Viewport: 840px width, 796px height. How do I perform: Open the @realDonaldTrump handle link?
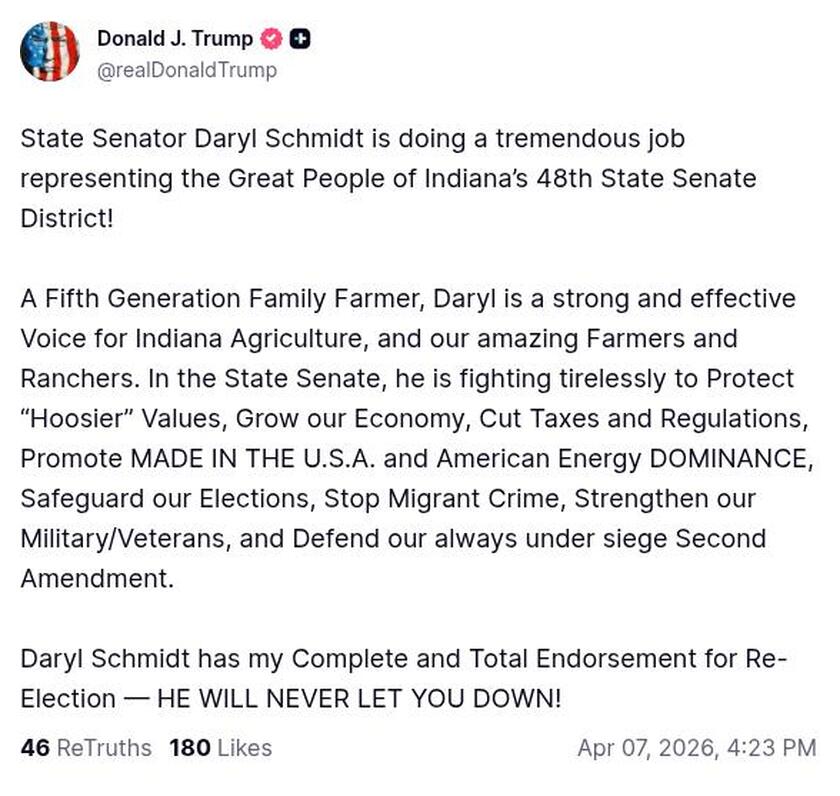186,70
